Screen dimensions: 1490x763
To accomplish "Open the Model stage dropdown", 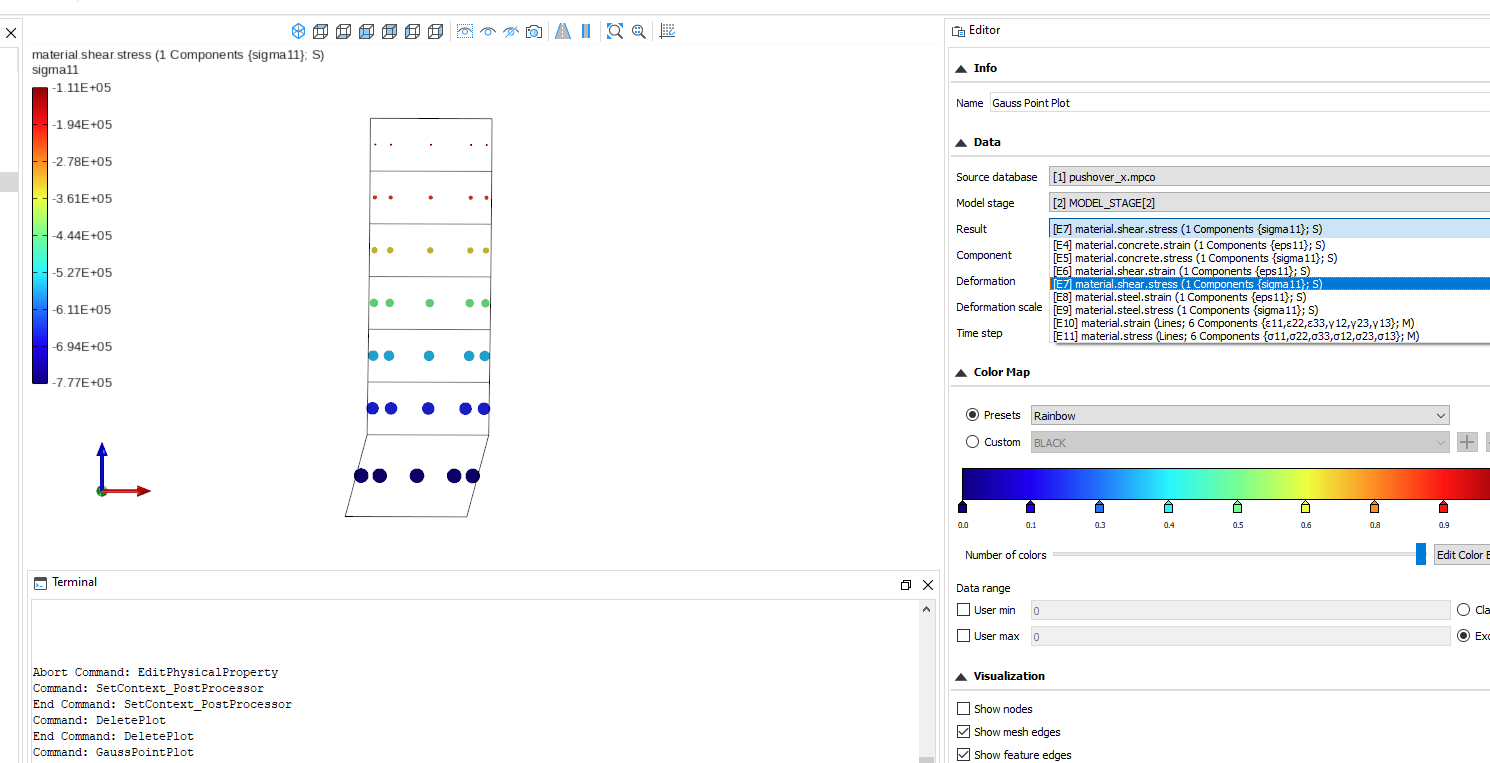I will 1269,203.
